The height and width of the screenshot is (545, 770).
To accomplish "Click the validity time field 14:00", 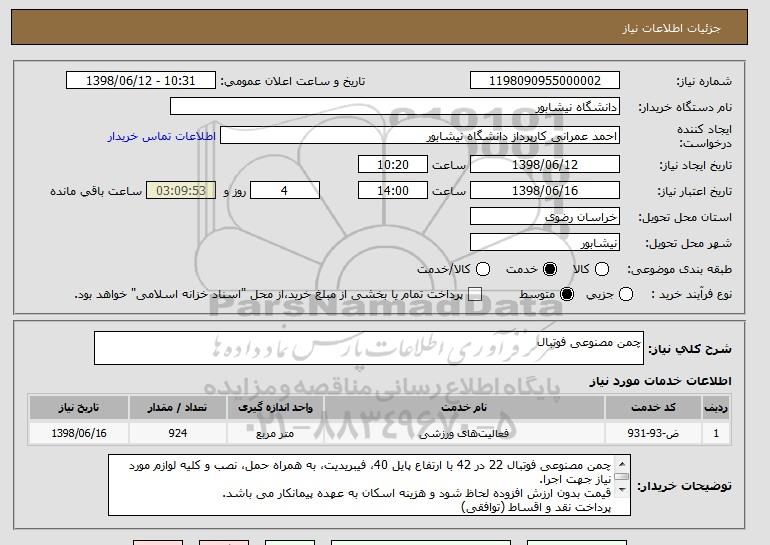I will tap(393, 191).
